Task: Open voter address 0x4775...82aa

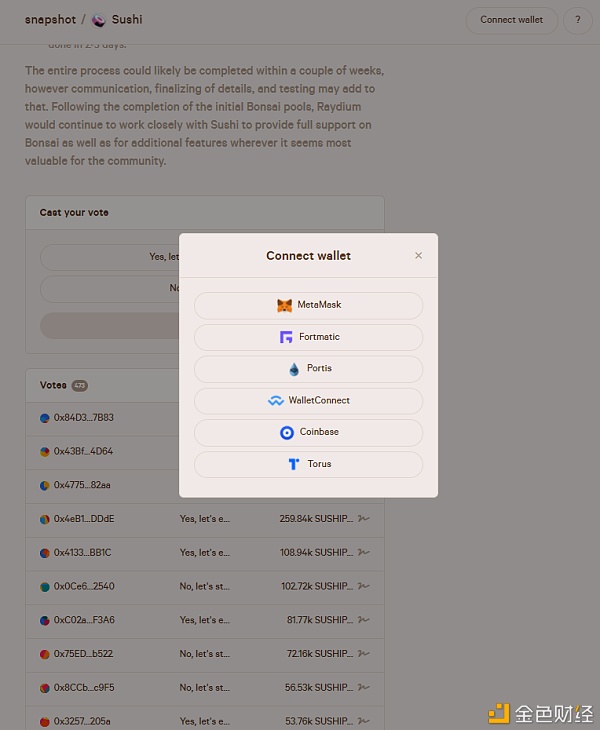Action: point(82,485)
